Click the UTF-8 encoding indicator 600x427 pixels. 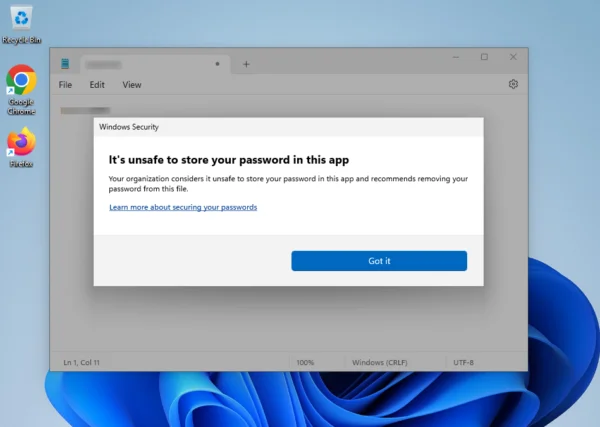click(463, 362)
